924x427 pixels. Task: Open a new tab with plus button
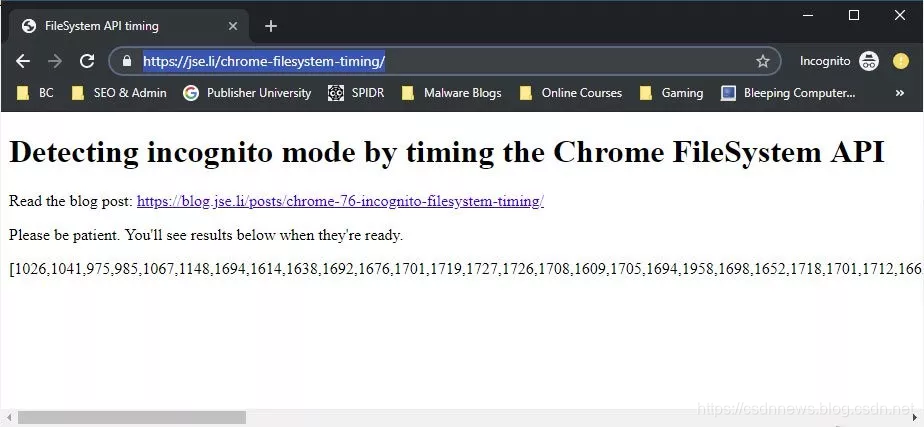pyautogui.click(x=270, y=26)
